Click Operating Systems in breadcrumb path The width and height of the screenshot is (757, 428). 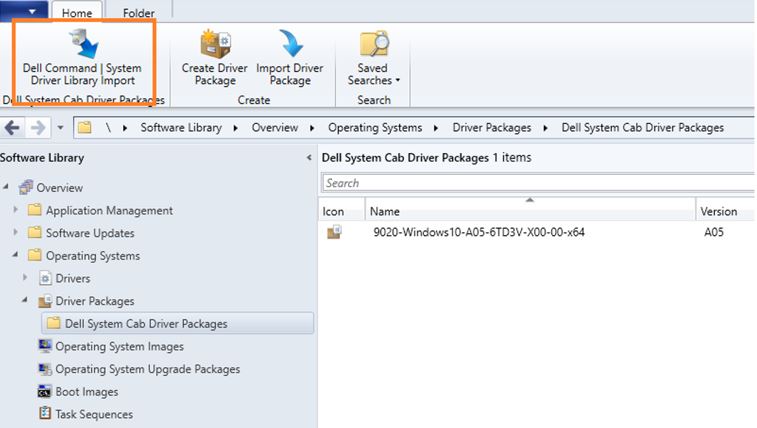[x=375, y=127]
